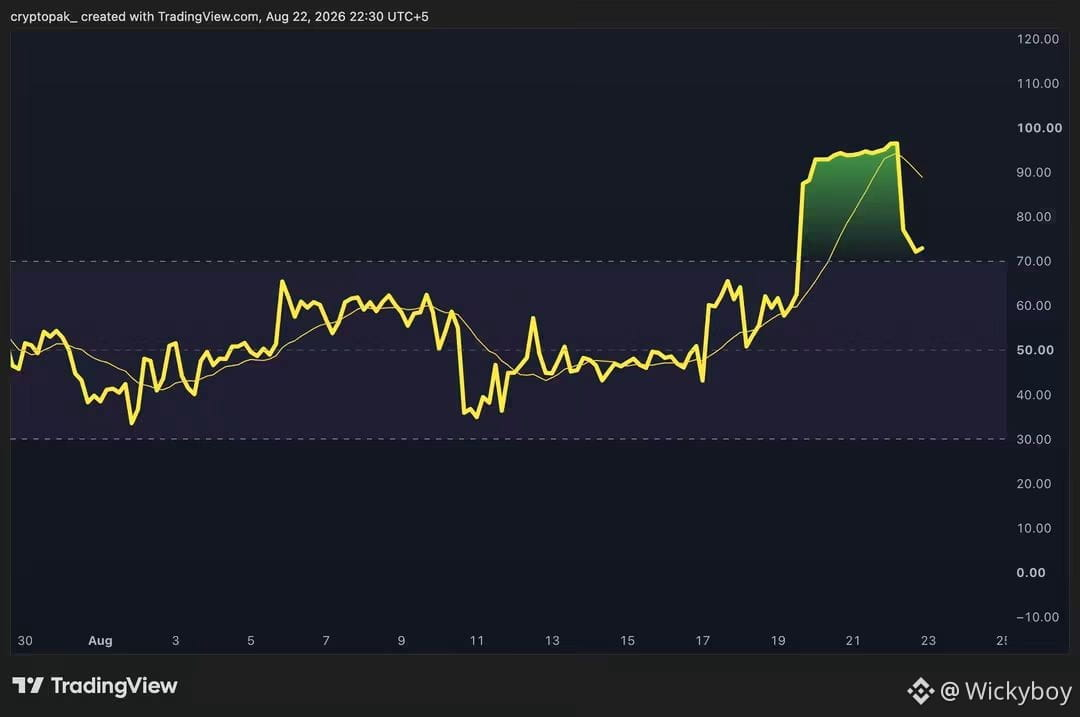Click the 7 date label on time axis
Screen dimensions: 1080x717
(326, 641)
